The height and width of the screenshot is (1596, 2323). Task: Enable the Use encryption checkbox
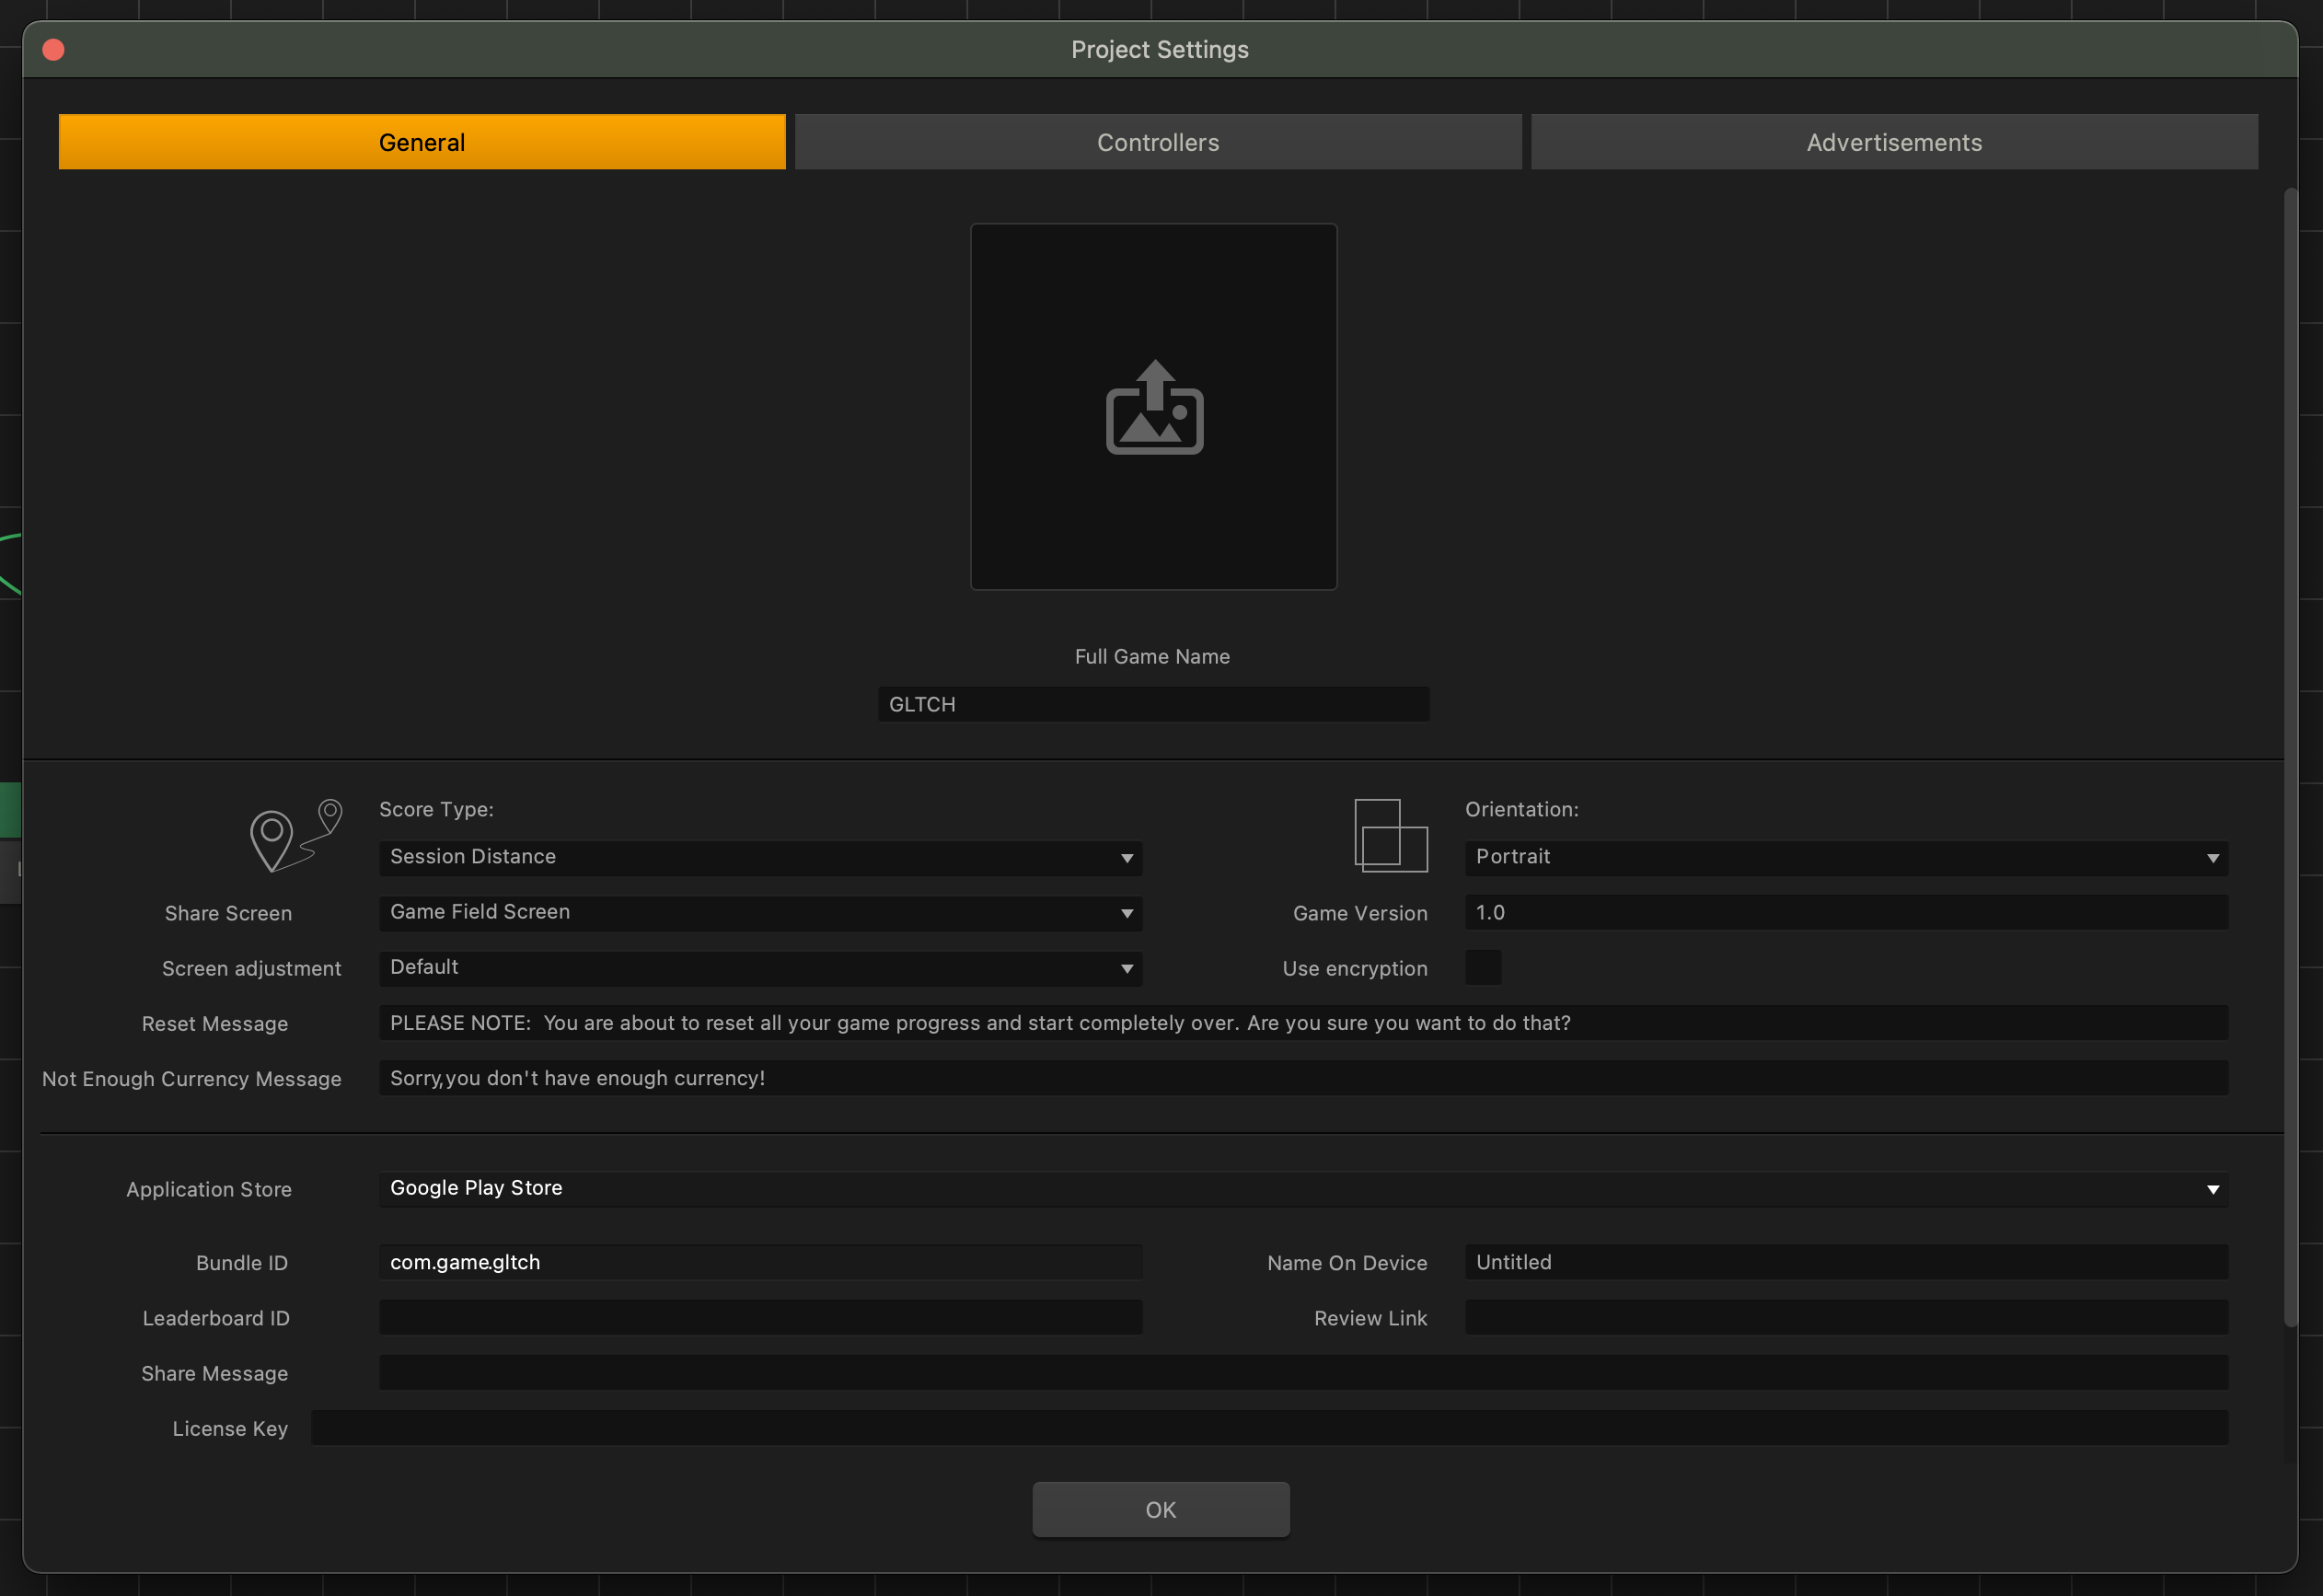(x=1482, y=967)
